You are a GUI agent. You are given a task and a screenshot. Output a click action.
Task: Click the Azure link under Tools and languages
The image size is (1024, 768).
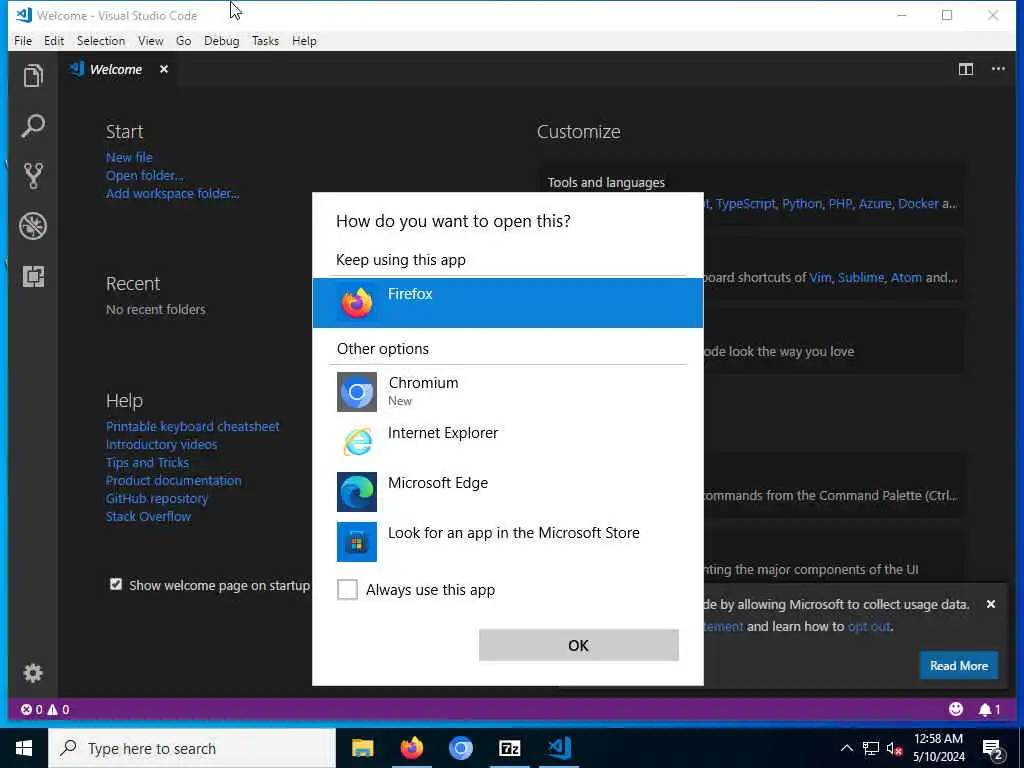point(875,203)
